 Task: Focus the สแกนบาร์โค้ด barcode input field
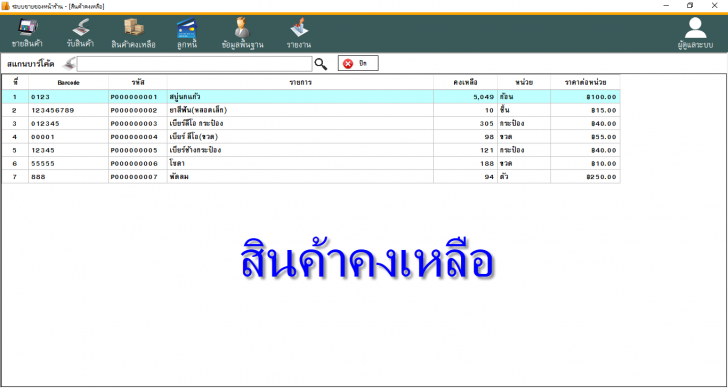(x=195, y=64)
